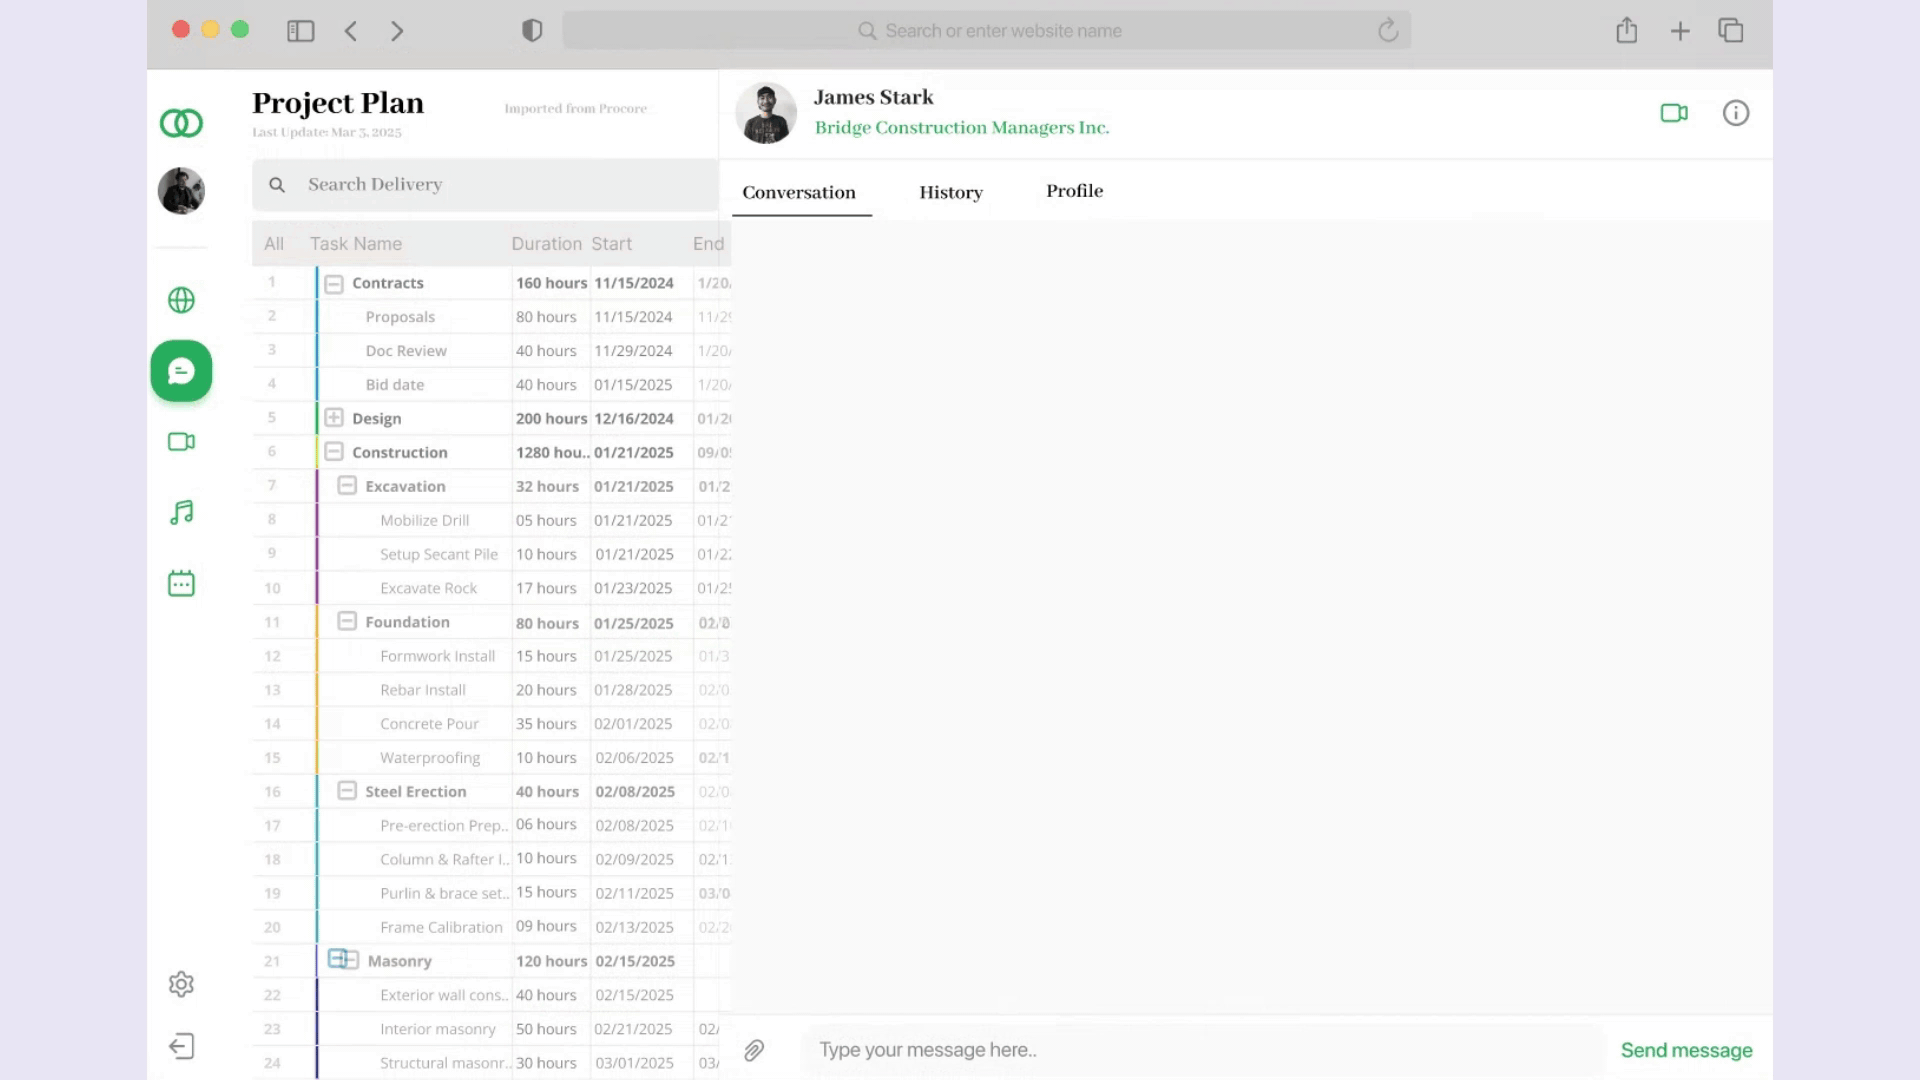This screenshot has height=1080, width=1920.
Task: Click the logout icon in sidebar
Action: click(x=181, y=1046)
